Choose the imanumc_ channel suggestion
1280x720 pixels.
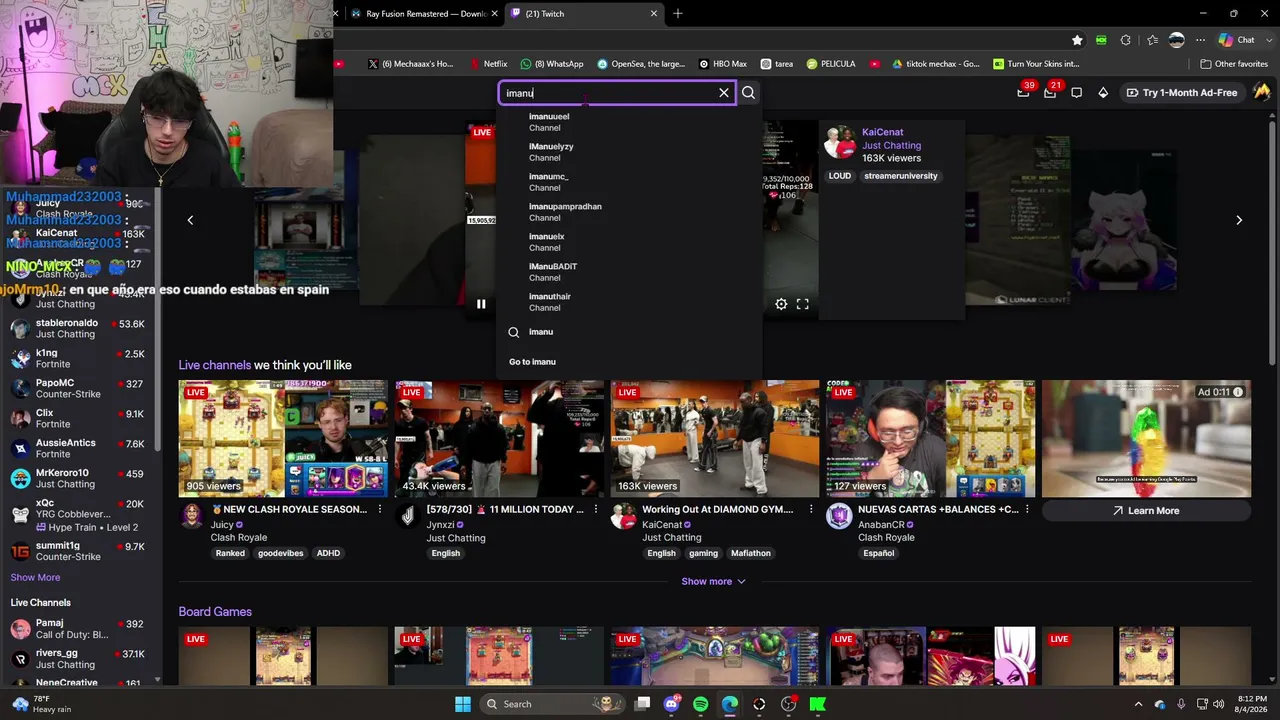pyautogui.click(x=629, y=182)
